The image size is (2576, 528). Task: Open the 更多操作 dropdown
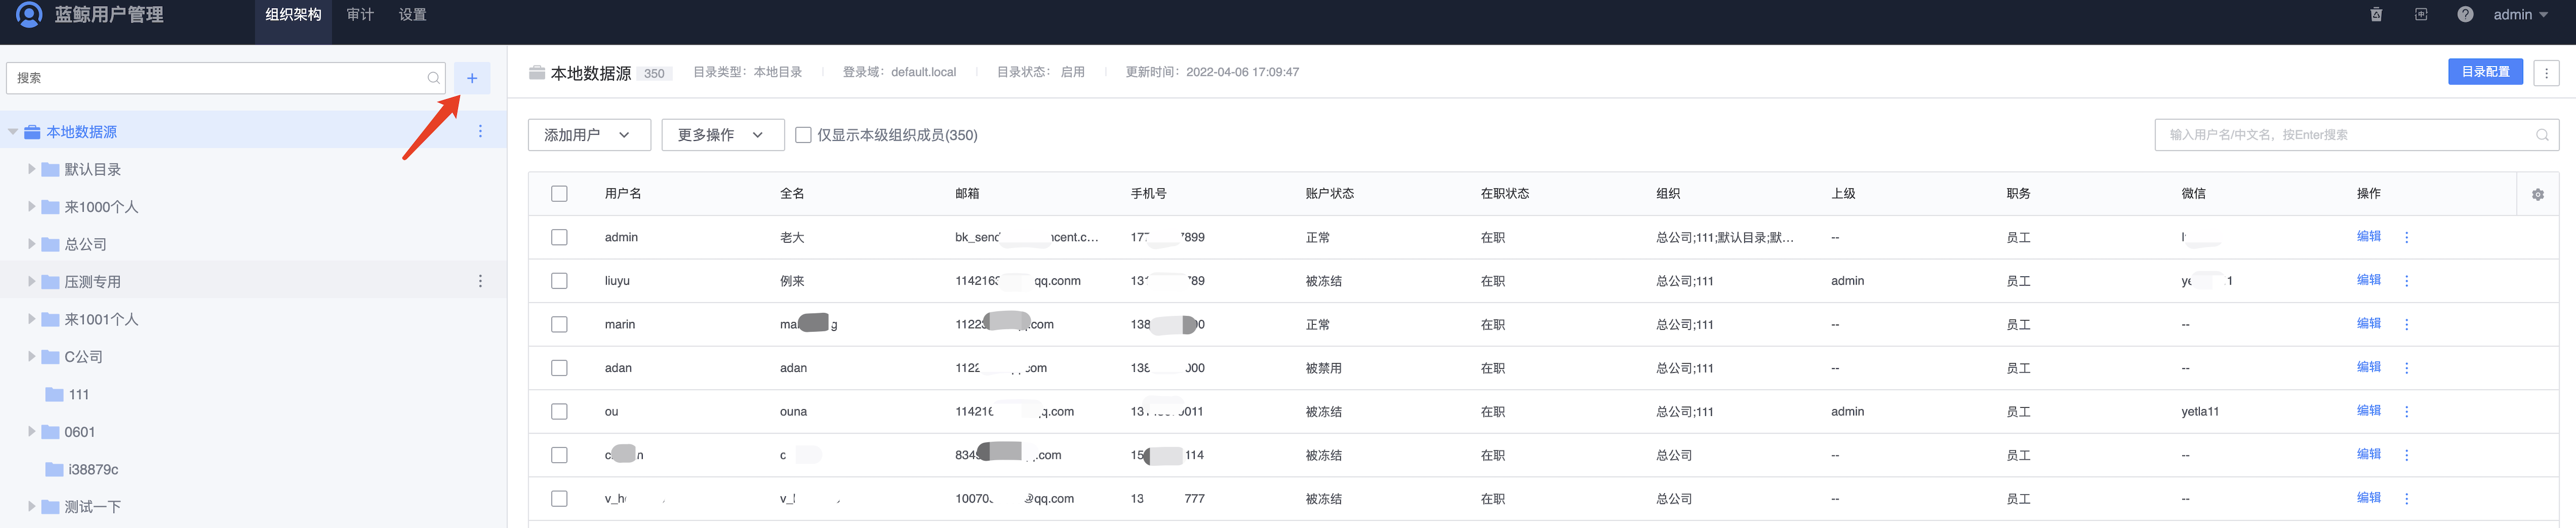tap(721, 135)
